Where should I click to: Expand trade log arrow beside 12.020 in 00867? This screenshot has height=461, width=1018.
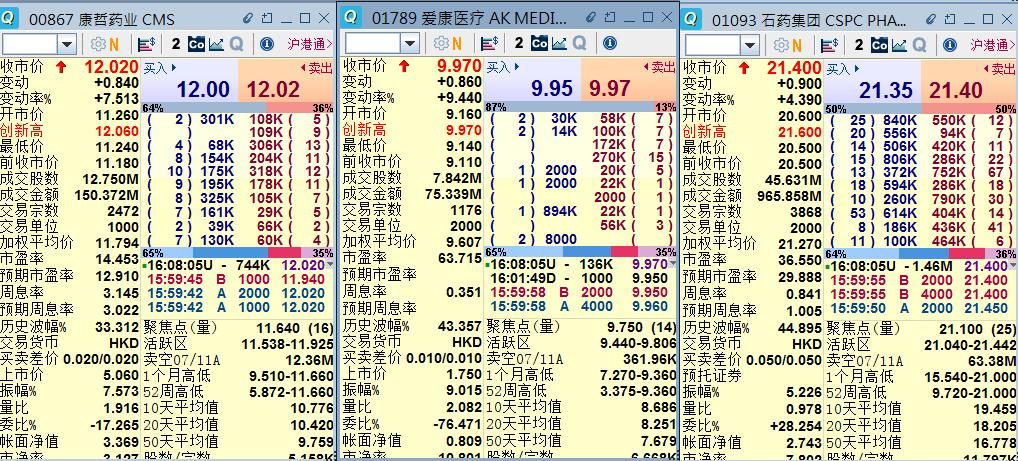point(329,264)
